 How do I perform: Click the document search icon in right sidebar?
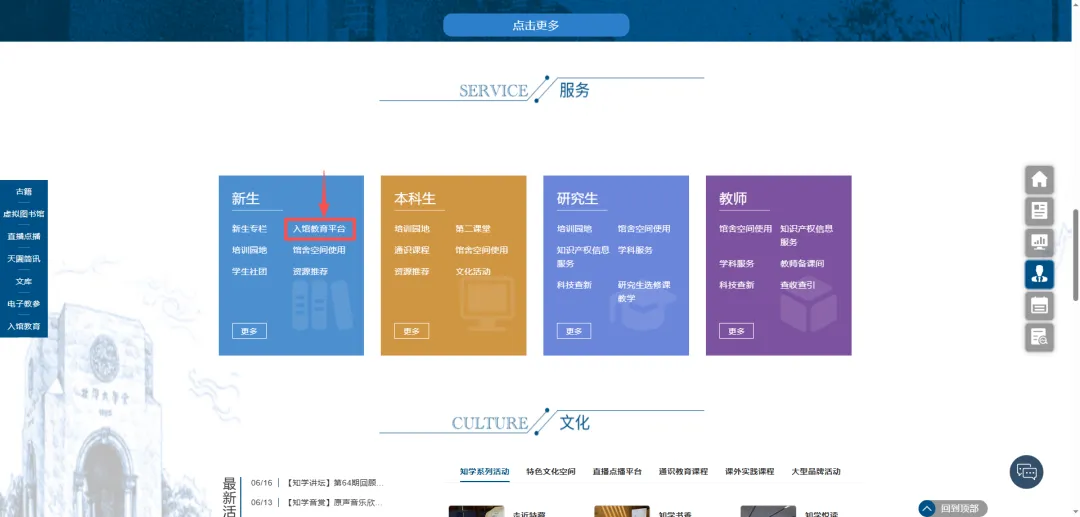[x=1039, y=337]
